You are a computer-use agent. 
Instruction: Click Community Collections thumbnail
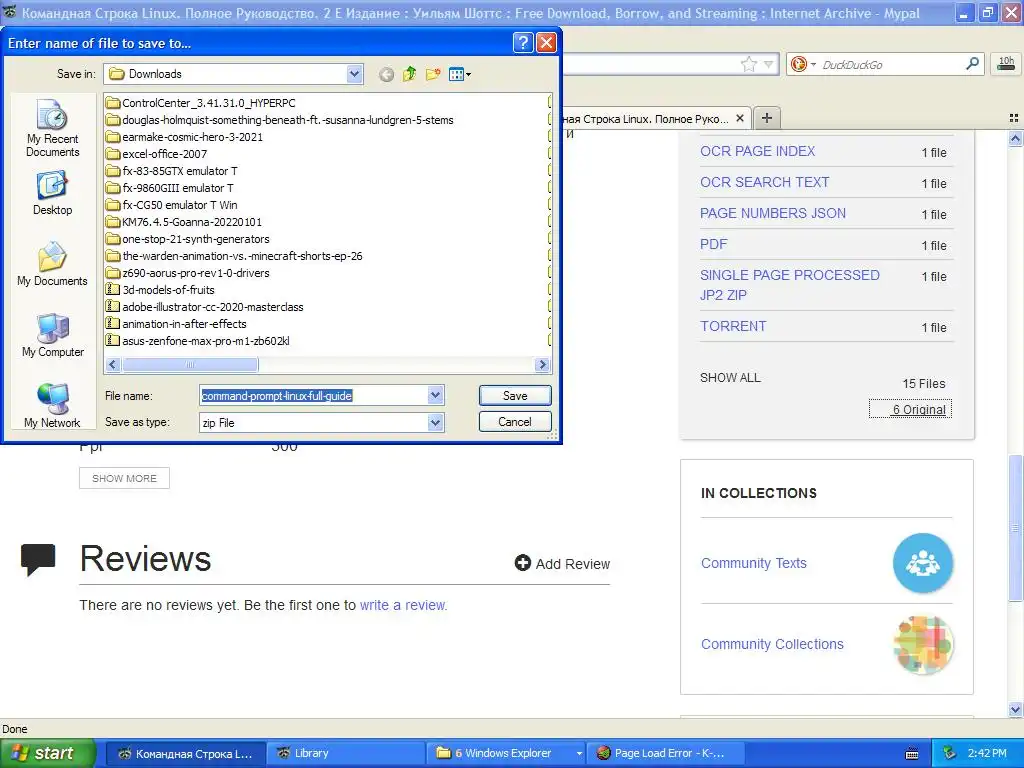[923, 645]
